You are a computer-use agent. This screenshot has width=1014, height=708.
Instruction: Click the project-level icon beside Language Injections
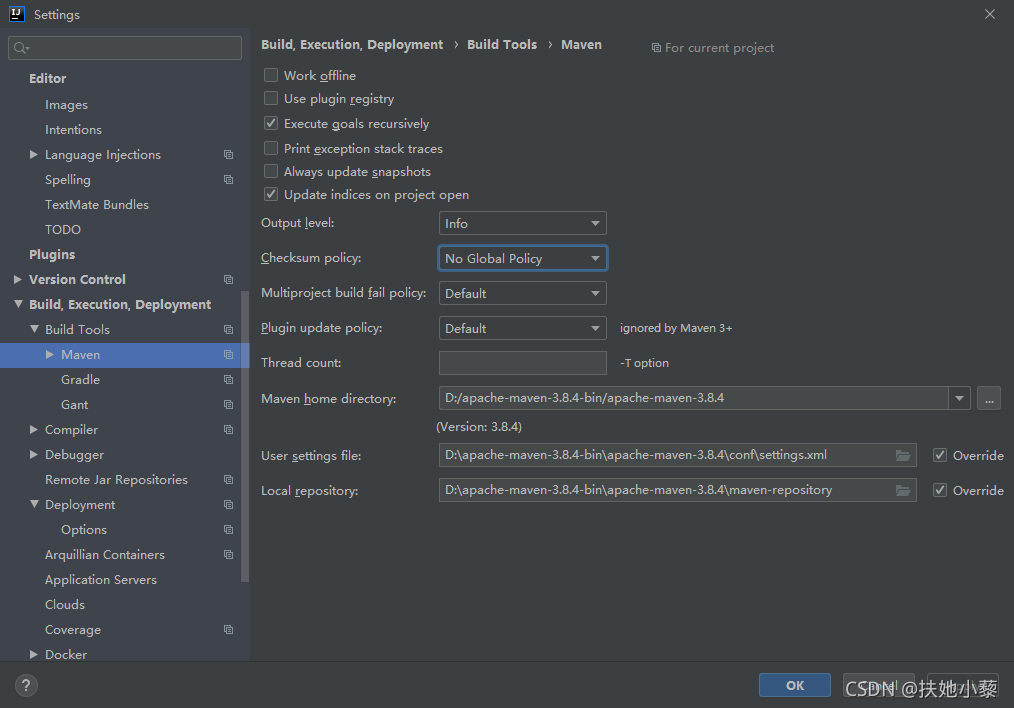click(228, 155)
